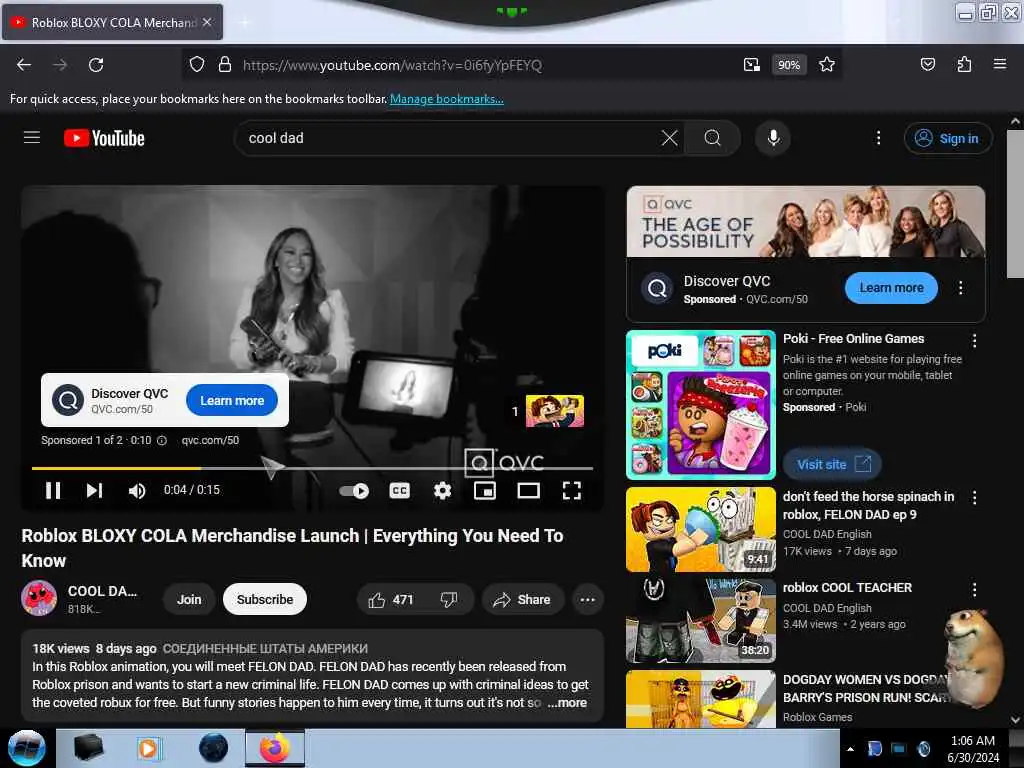
Task: Click the ad info icon beside Sponsored 1 of 2
Action: coord(162,441)
